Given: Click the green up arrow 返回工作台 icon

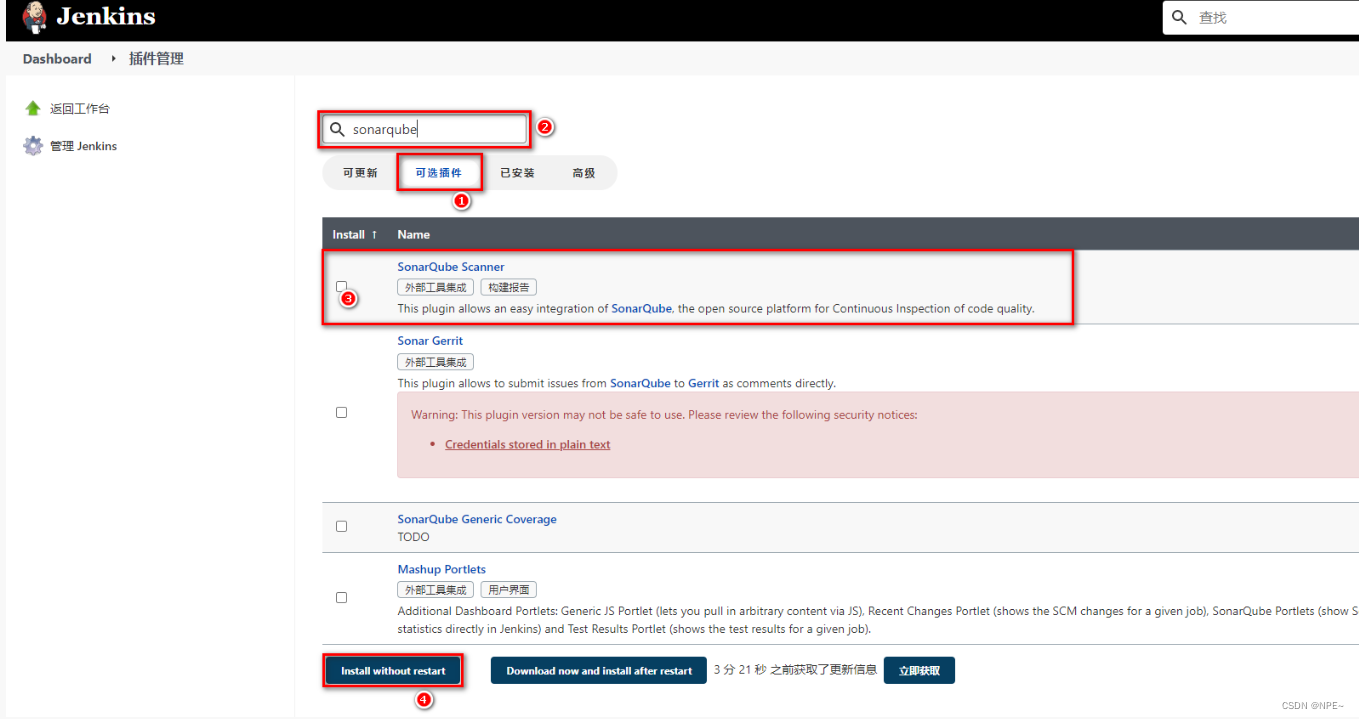Looking at the screenshot, I should [33, 108].
